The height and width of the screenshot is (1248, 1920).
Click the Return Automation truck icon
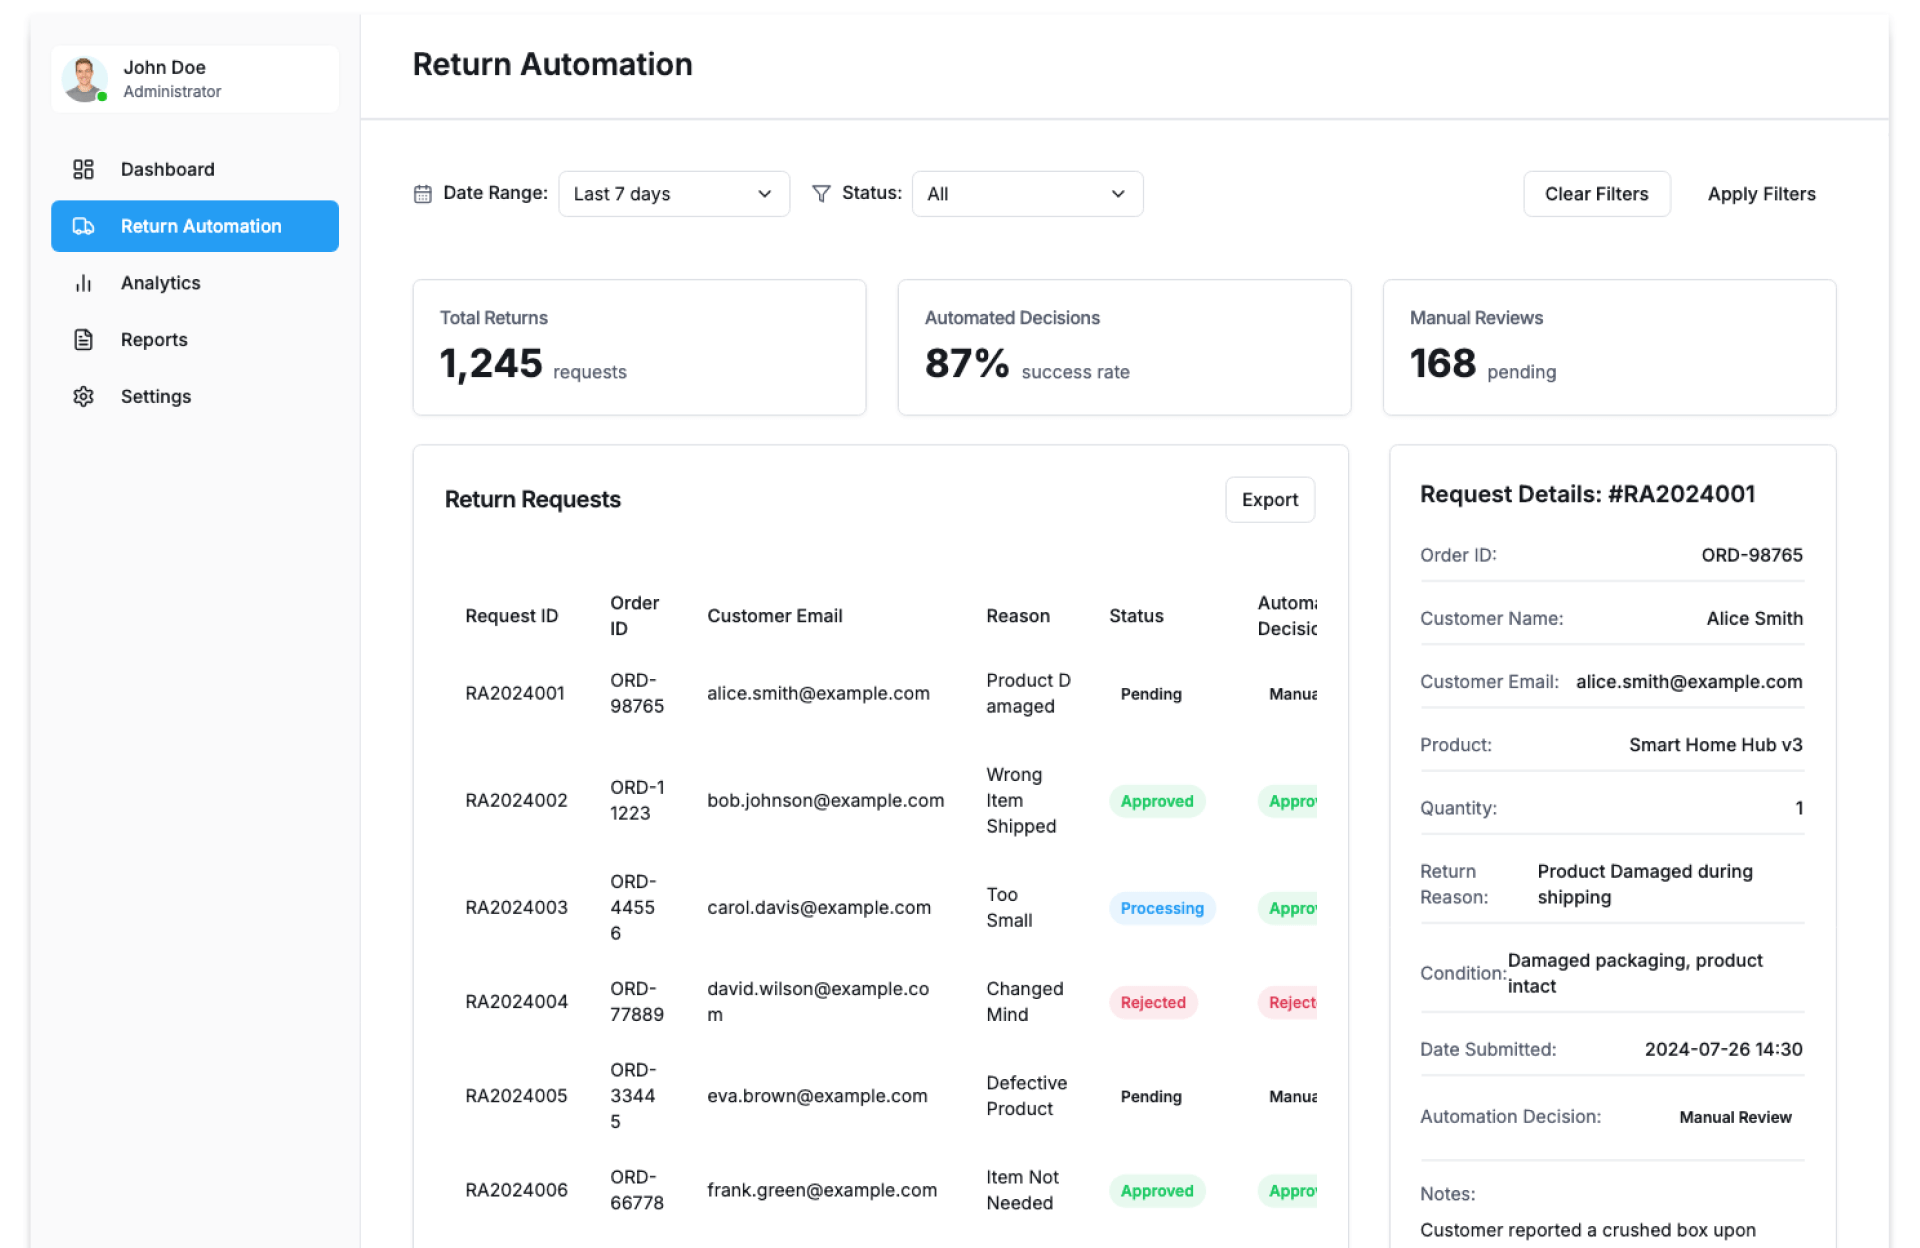[83, 226]
